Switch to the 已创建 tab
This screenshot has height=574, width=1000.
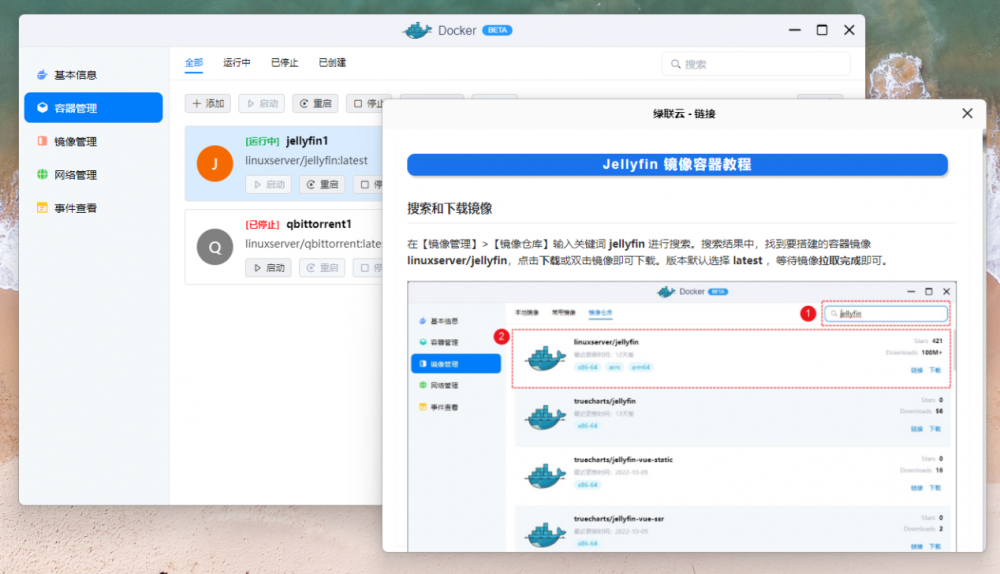pos(332,63)
